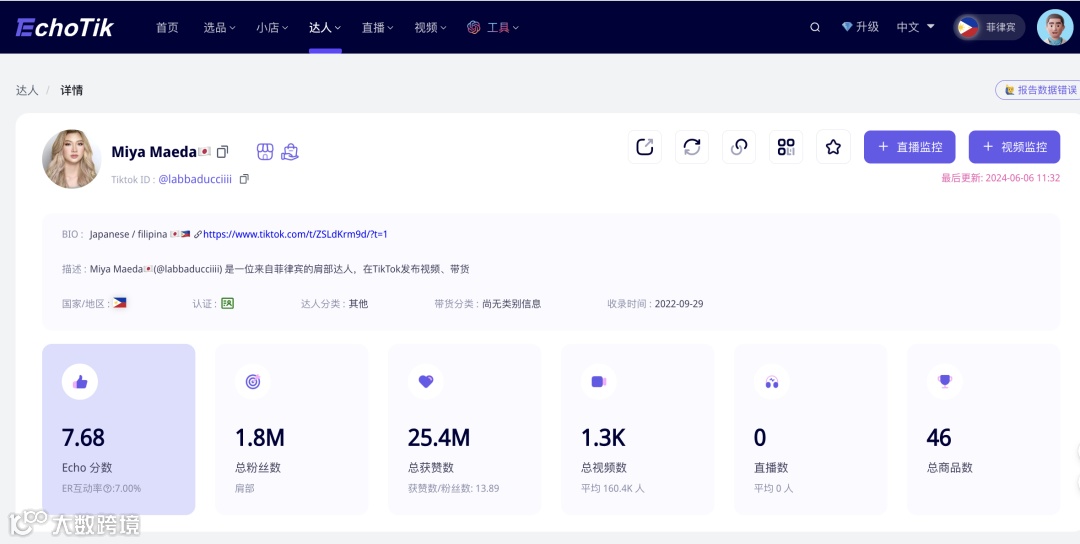
Task: Click the 达人 breadcrumb link
Action: [27, 90]
